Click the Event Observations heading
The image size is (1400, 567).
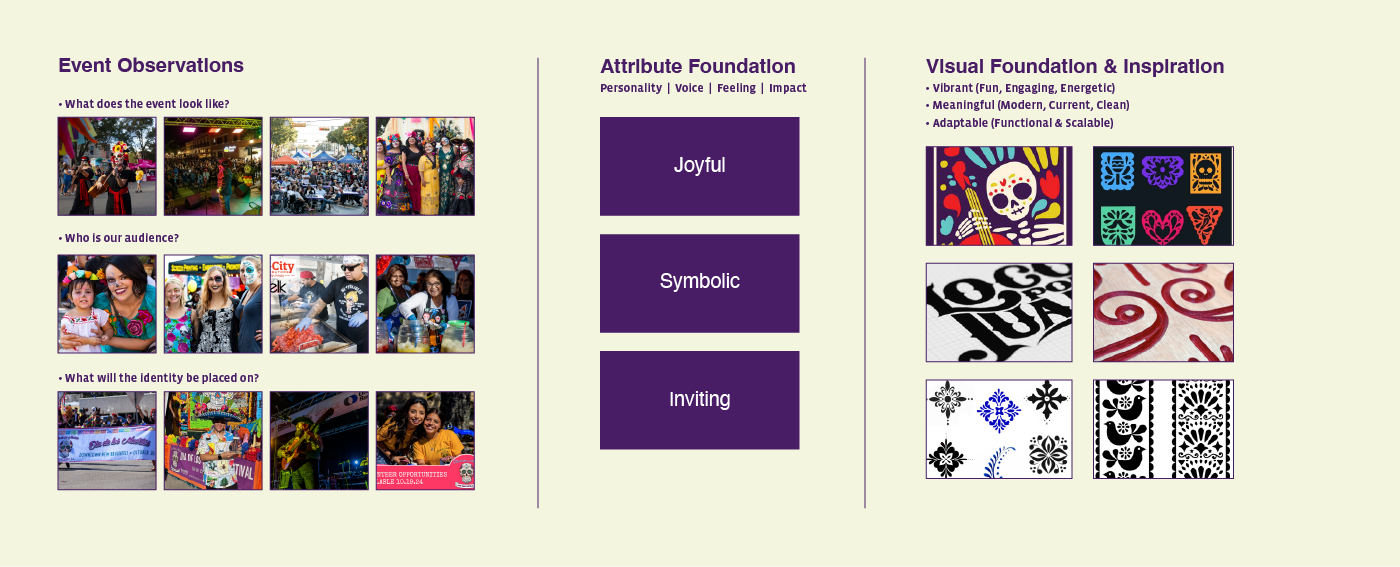[x=151, y=66]
